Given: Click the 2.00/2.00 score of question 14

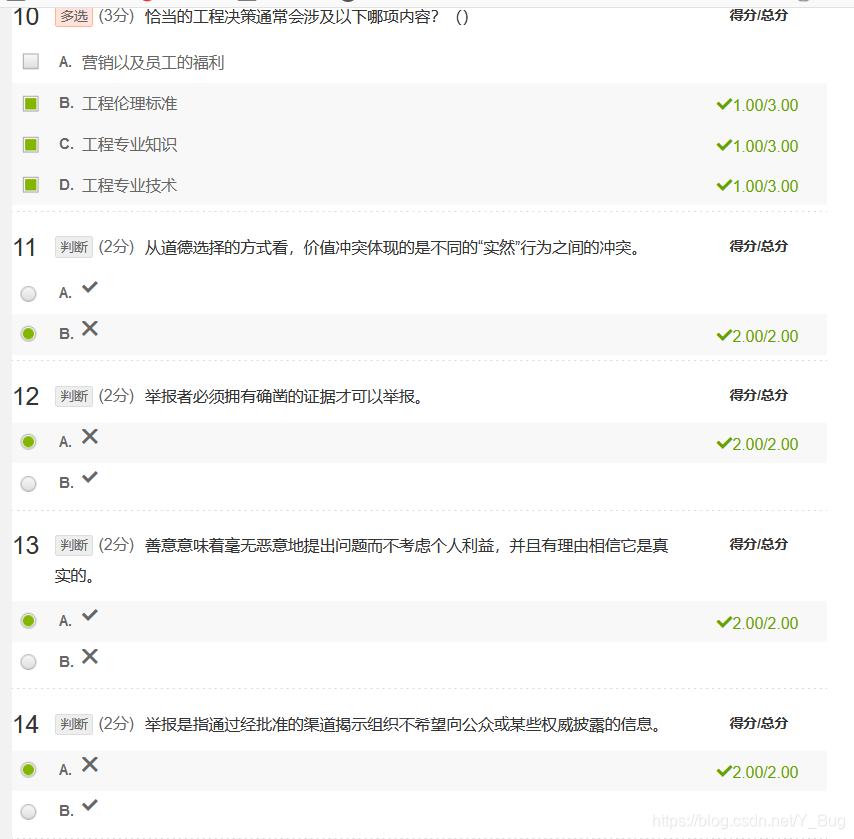Looking at the screenshot, I should pyautogui.click(x=758, y=771).
